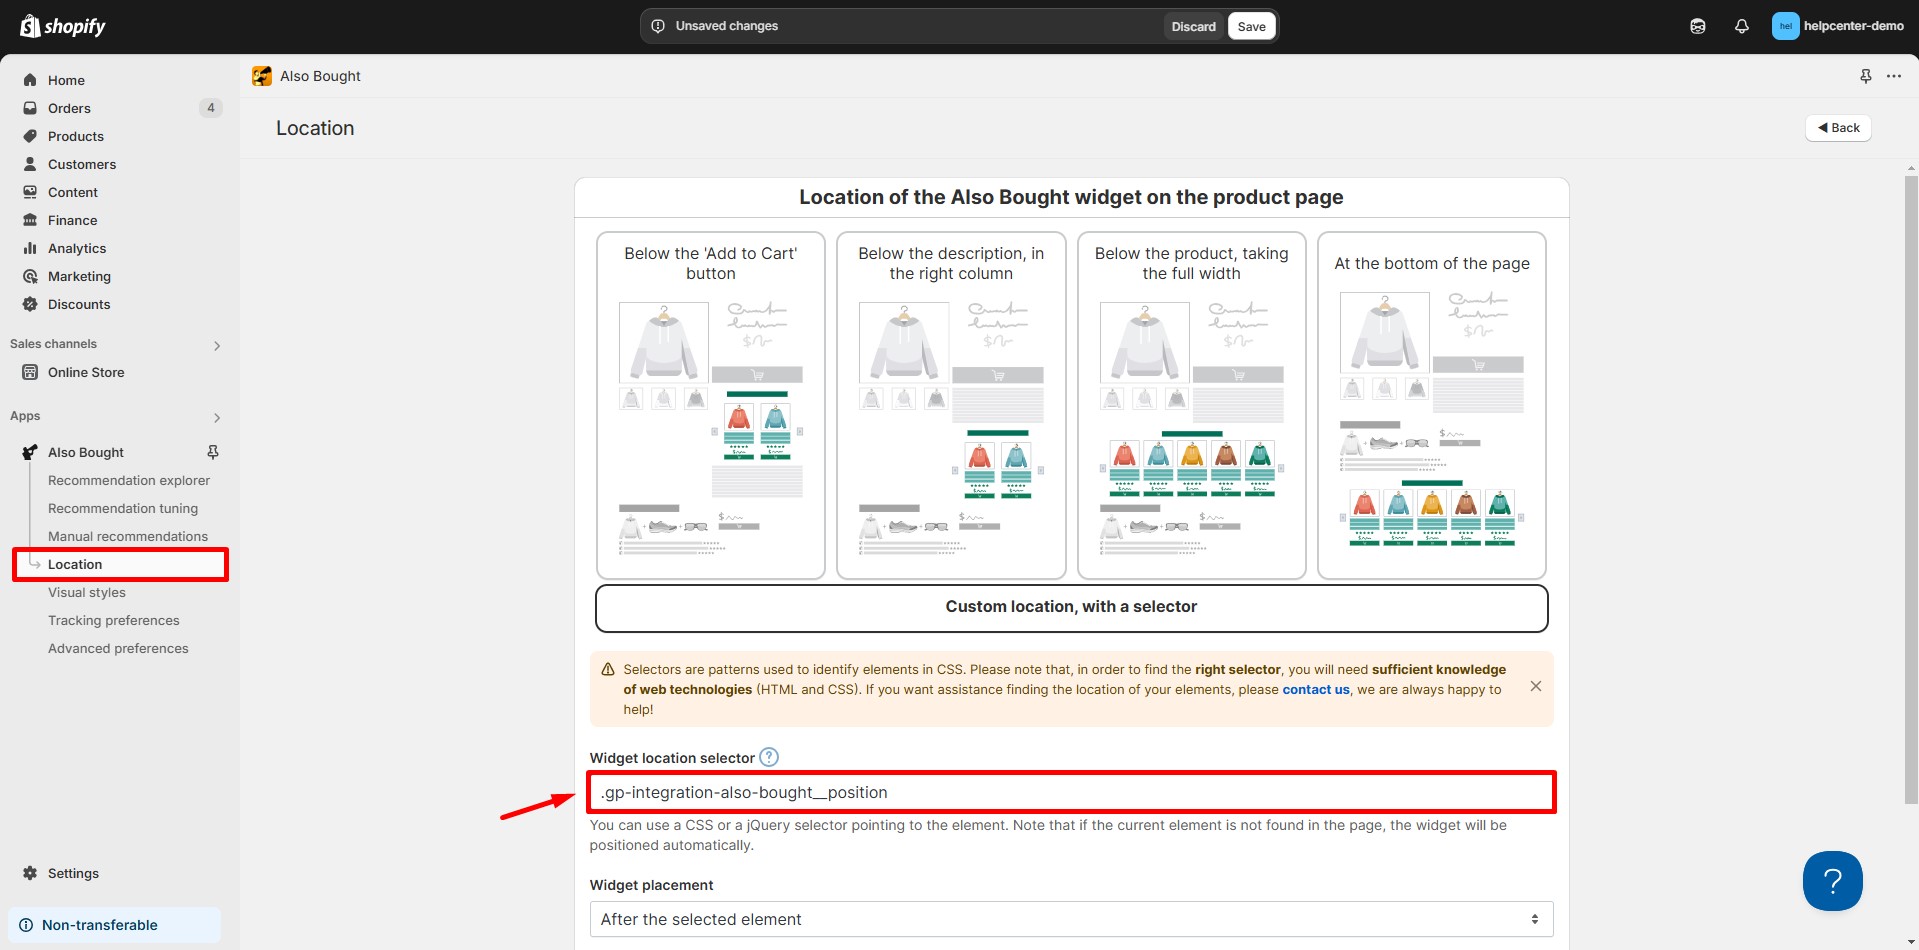The height and width of the screenshot is (950, 1919).
Task: Expand the Apps section chevron
Action: (x=217, y=417)
